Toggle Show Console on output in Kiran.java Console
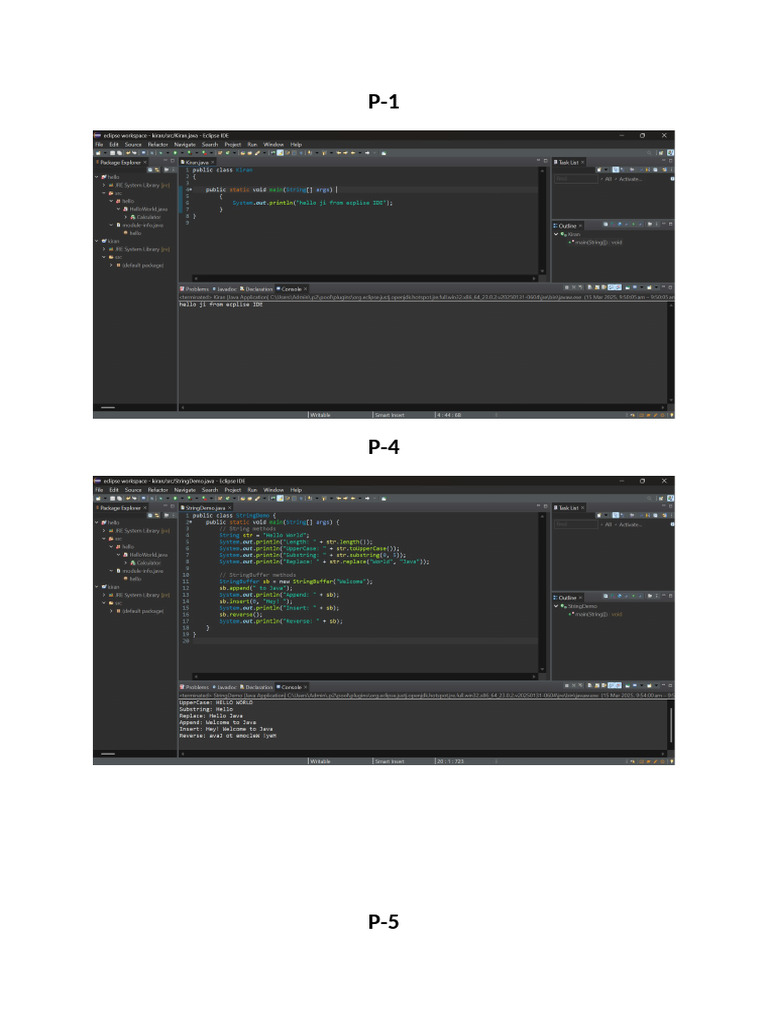Screen dimensions: 768x1024 pos(611,287)
